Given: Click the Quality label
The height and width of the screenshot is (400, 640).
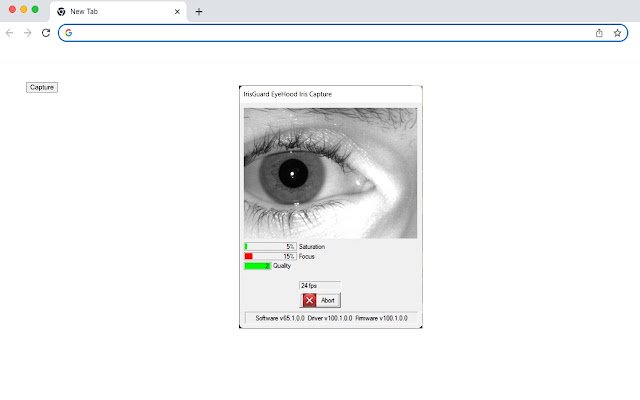Looking at the screenshot, I should pos(282,266).
